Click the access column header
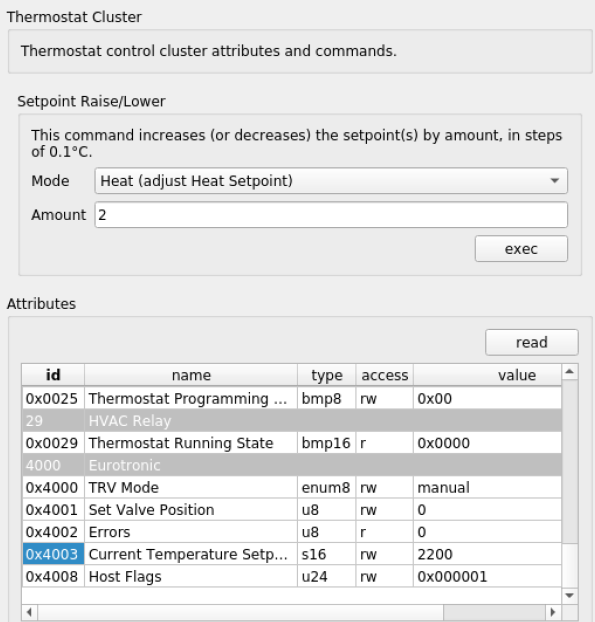The width and height of the screenshot is (595, 622). click(x=384, y=375)
